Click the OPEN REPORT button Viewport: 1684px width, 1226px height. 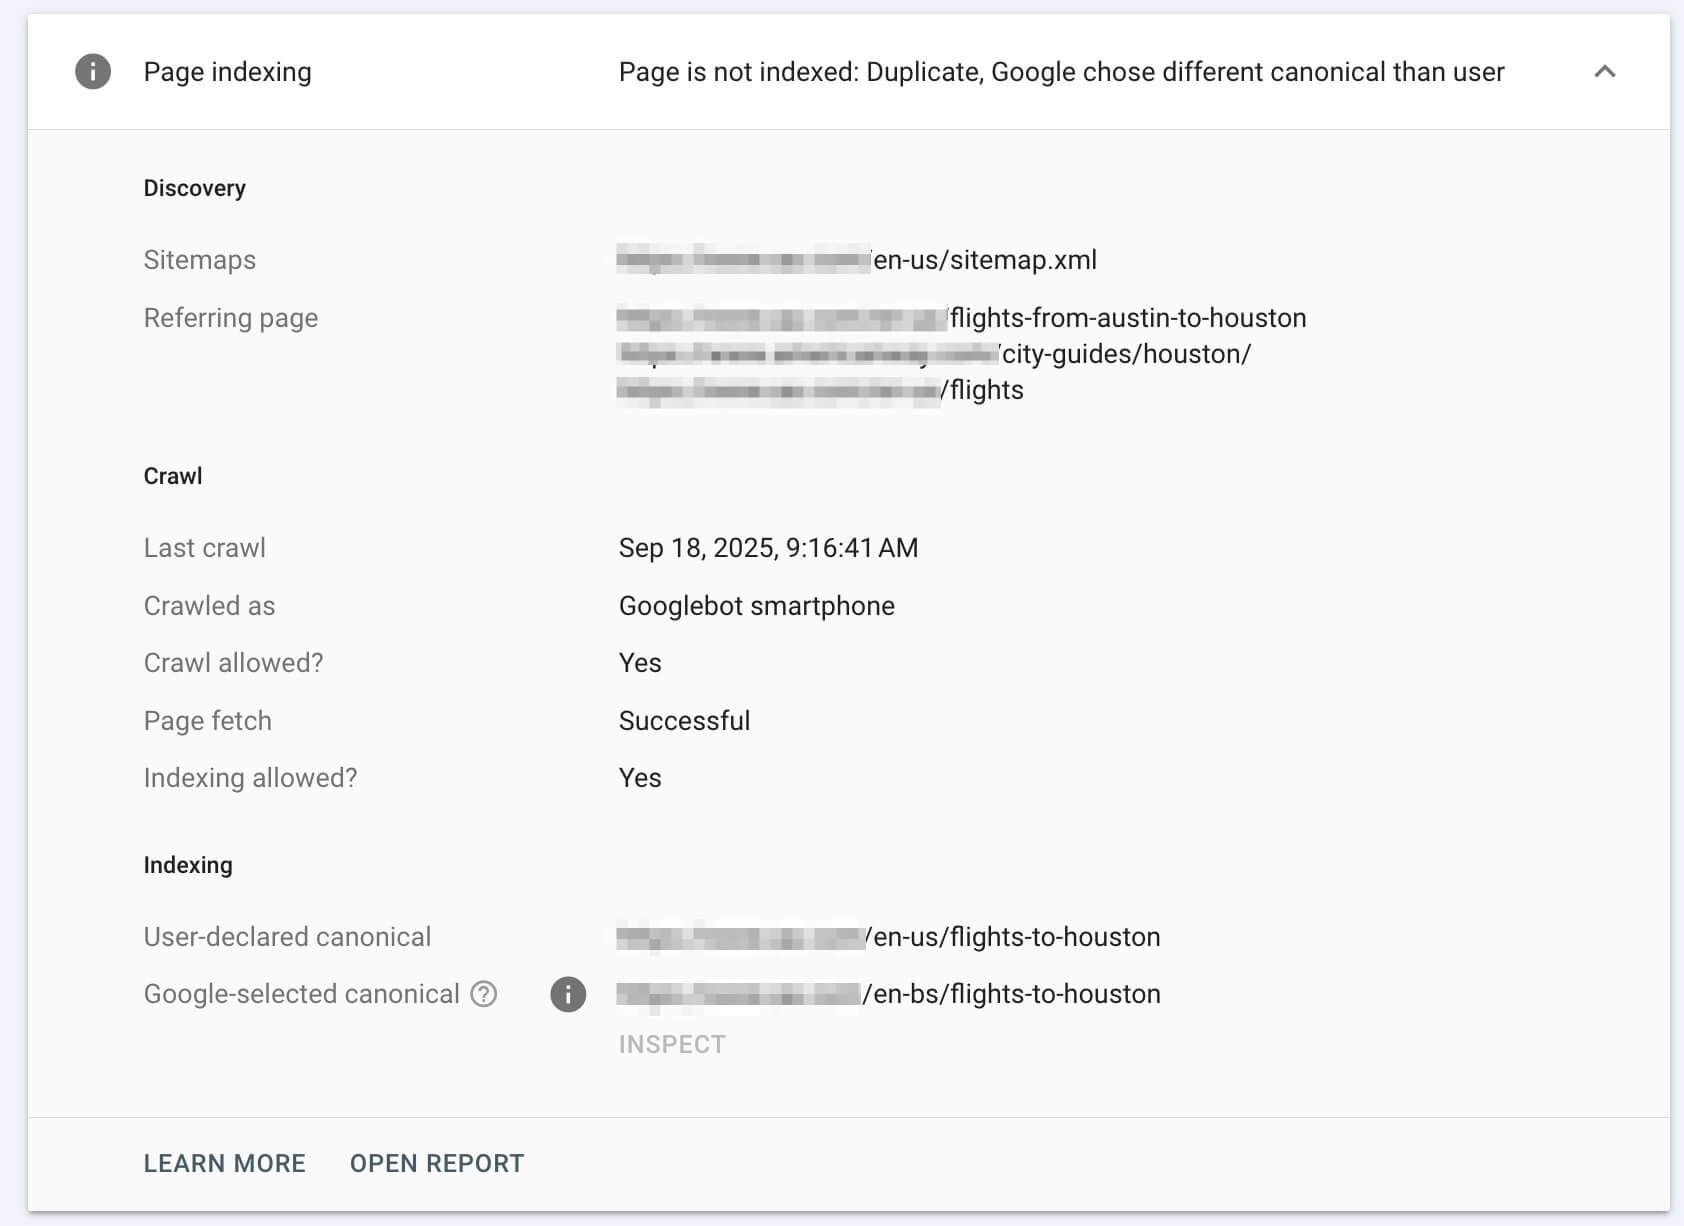pyautogui.click(x=437, y=1163)
